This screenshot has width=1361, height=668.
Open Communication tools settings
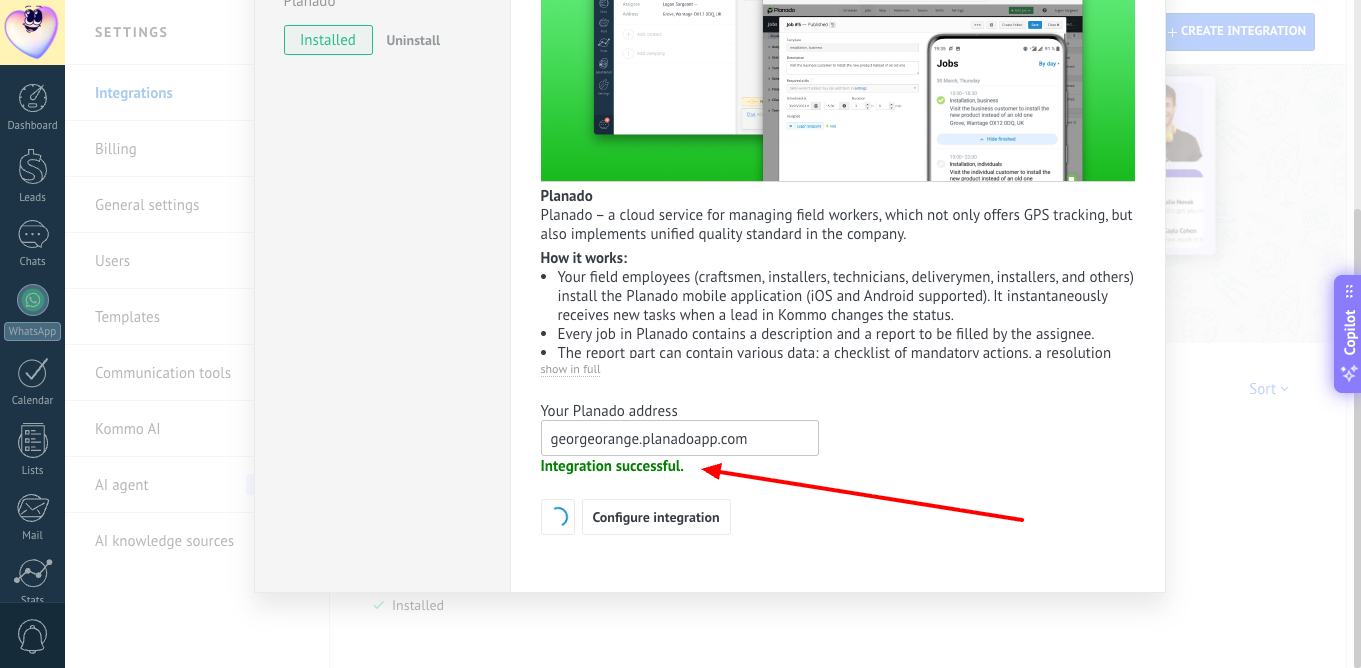point(163,373)
